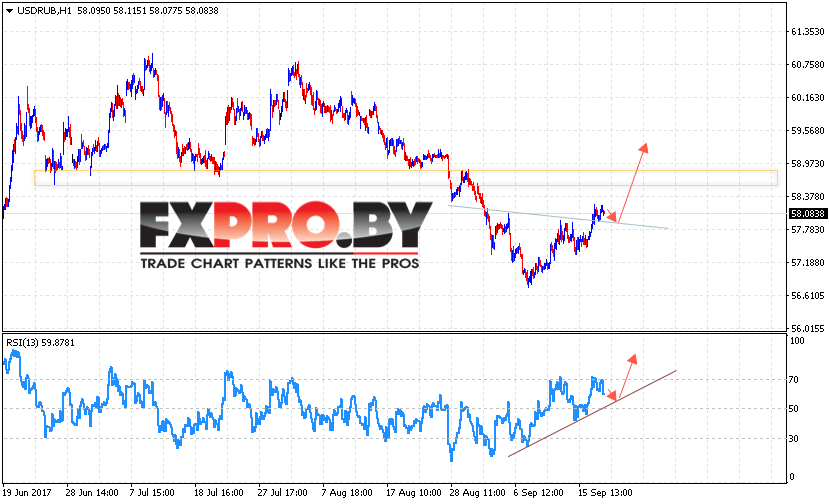829x504 pixels.
Task: Select price scale value 57.7830
Action: point(807,230)
